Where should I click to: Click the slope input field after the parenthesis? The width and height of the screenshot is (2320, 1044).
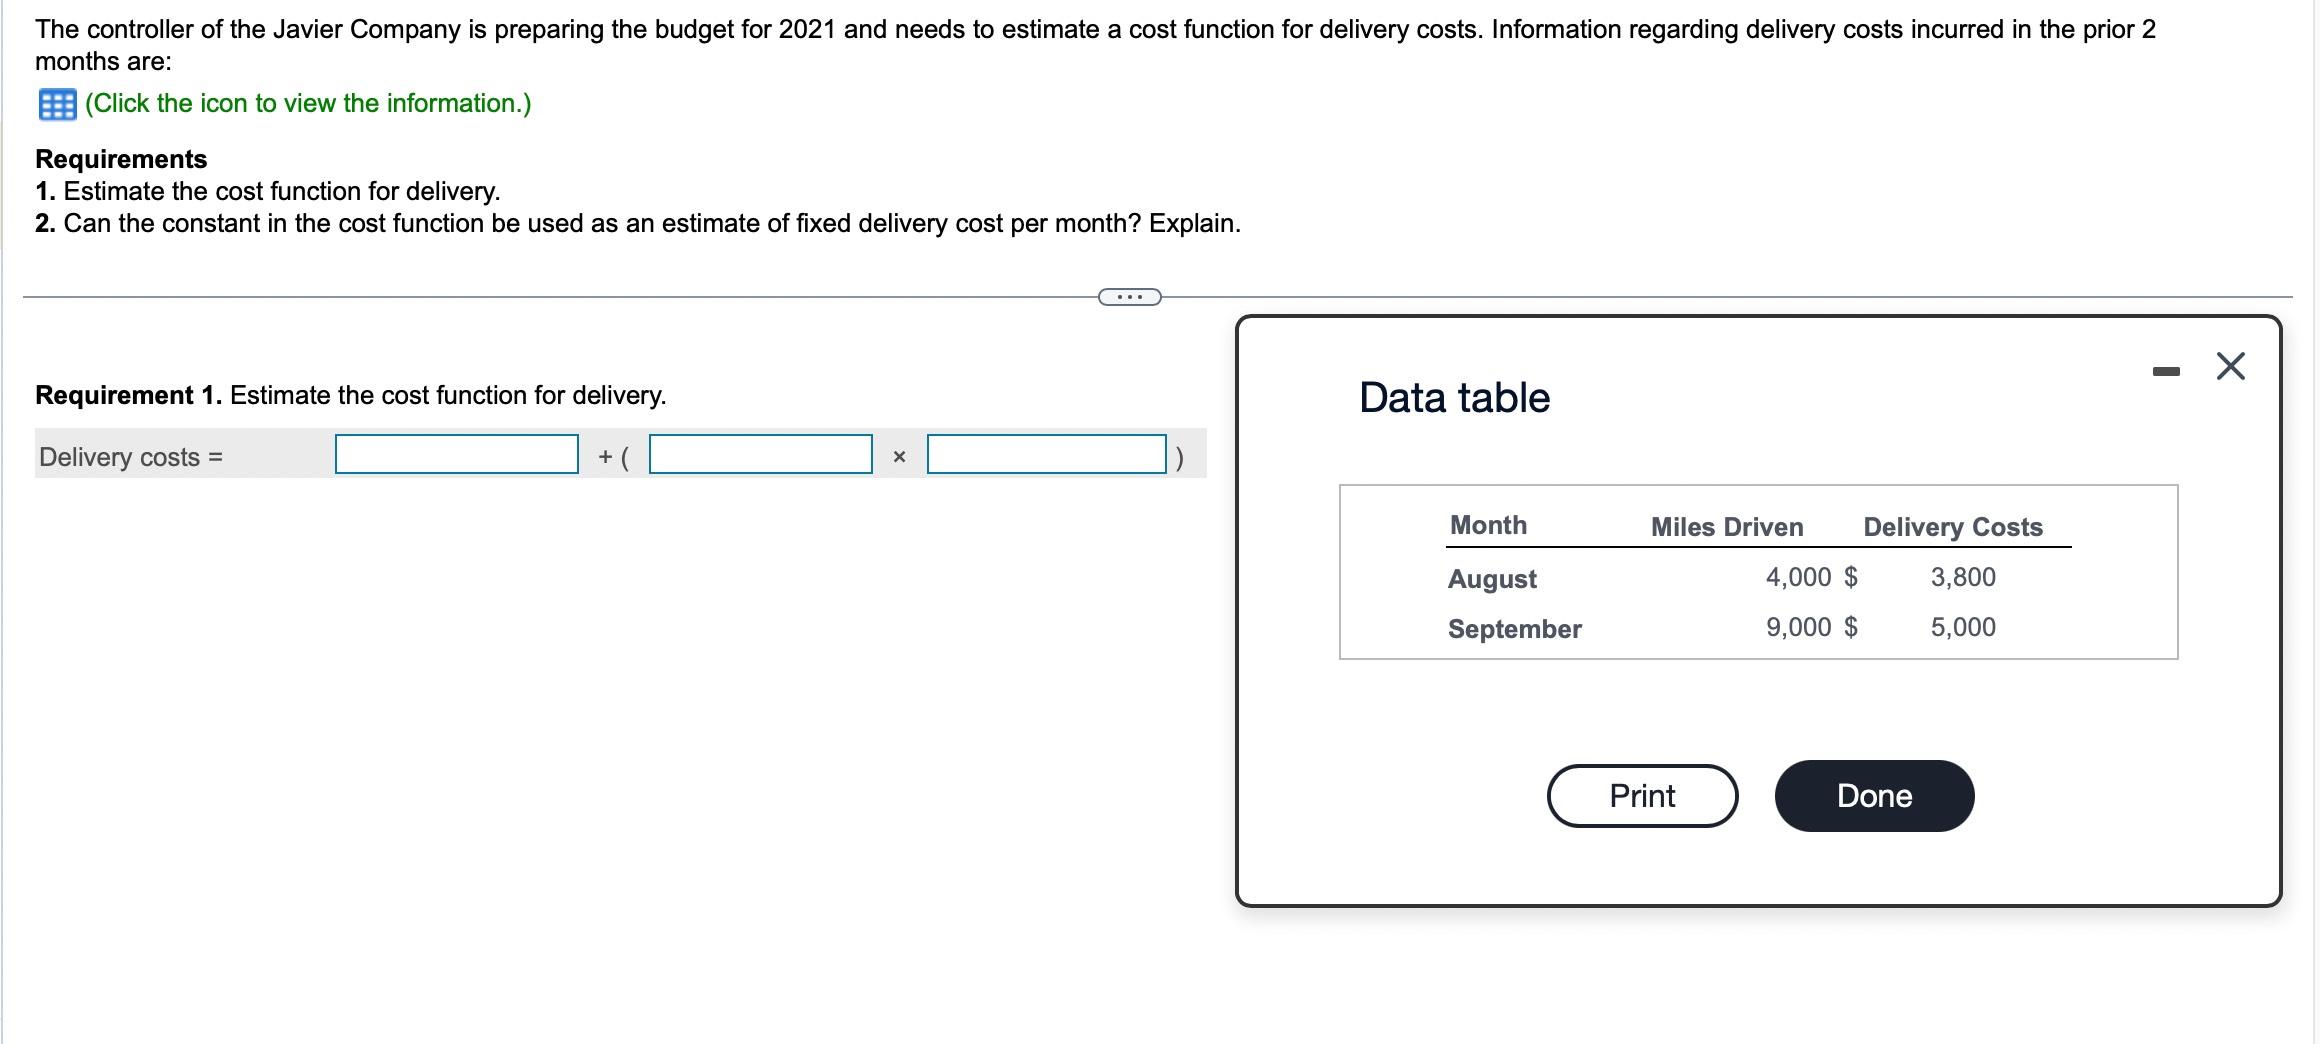pyautogui.click(x=760, y=455)
